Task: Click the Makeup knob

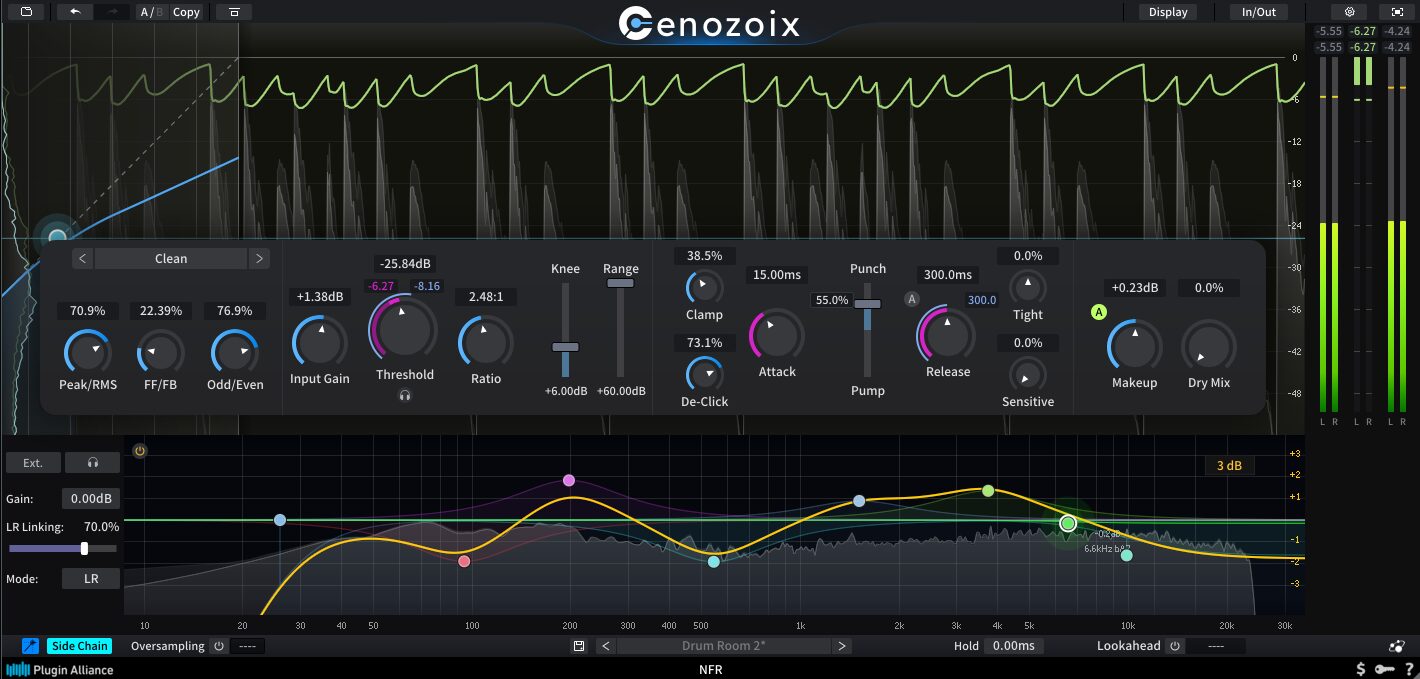Action: click(x=1134, y=346)
